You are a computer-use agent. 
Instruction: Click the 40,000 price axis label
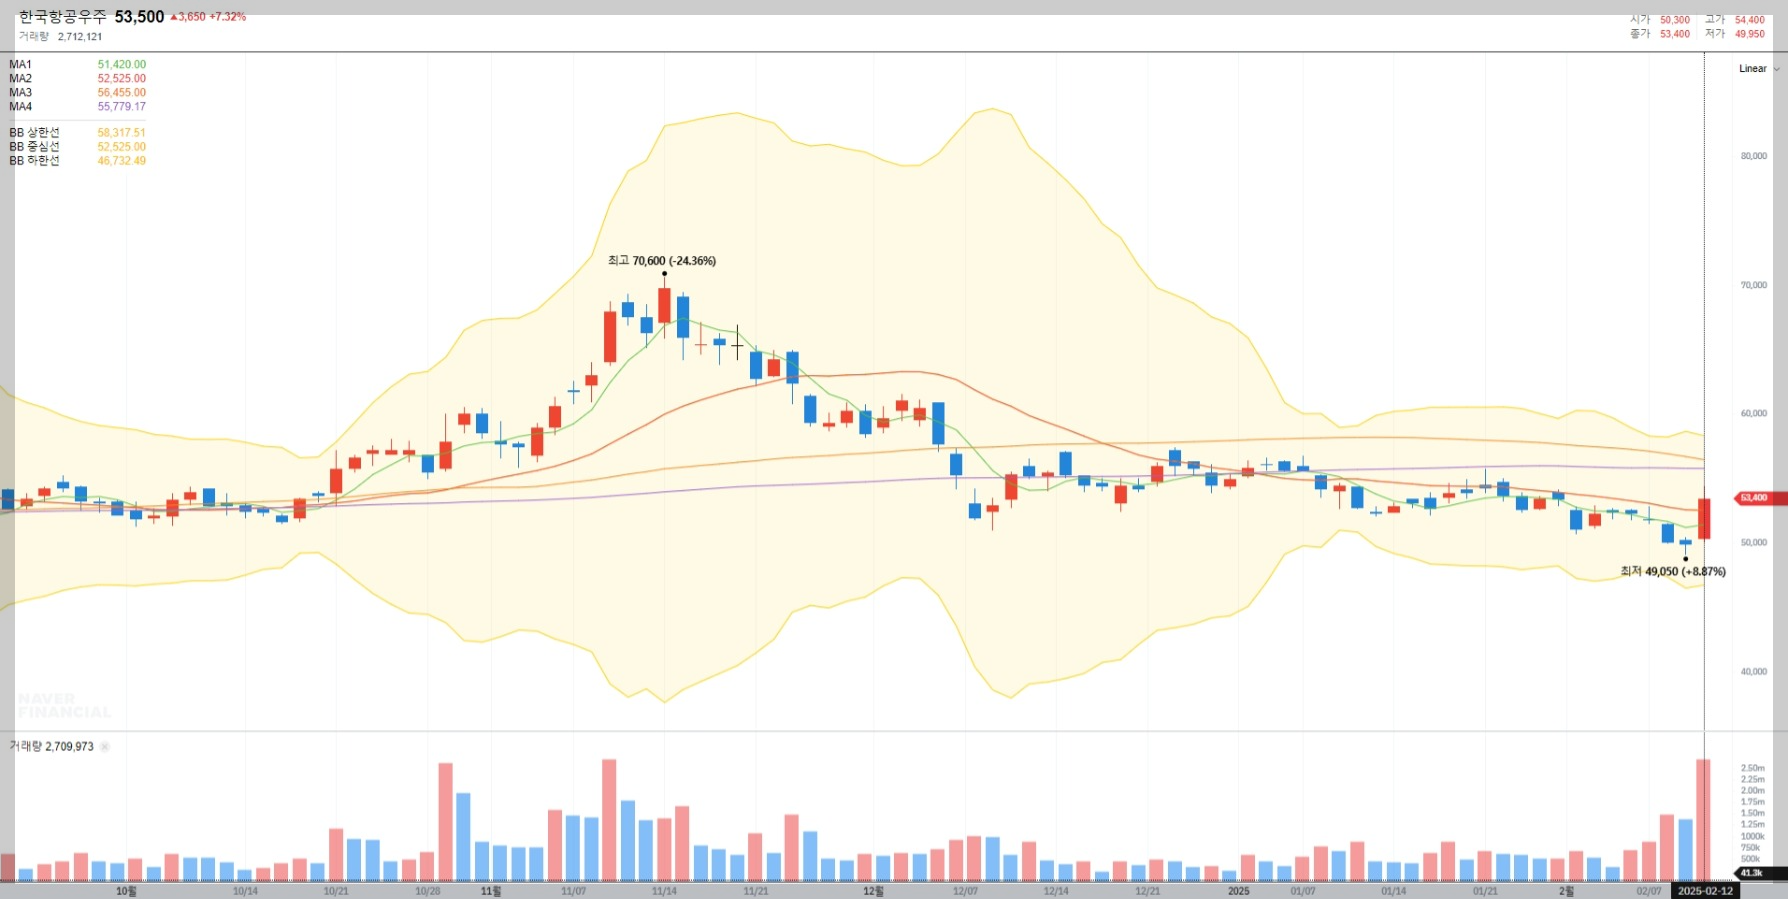[x=1754, y=672]
